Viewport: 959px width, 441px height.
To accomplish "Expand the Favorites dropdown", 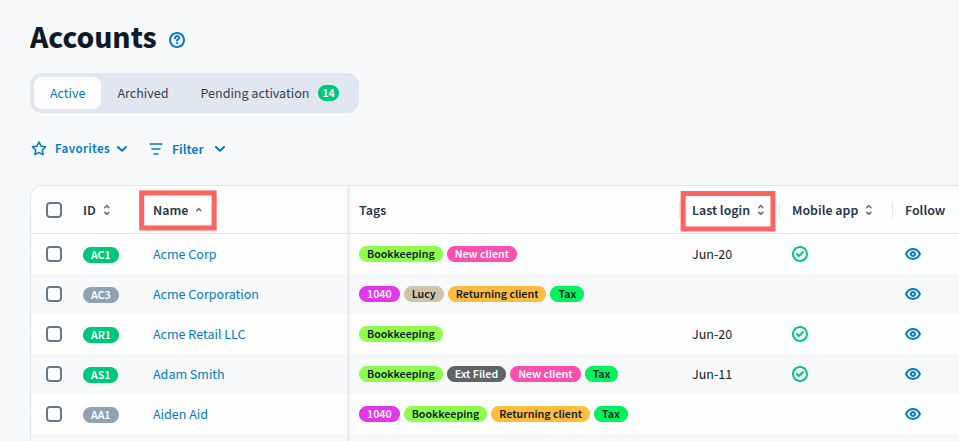I will (x=122, y=149).
